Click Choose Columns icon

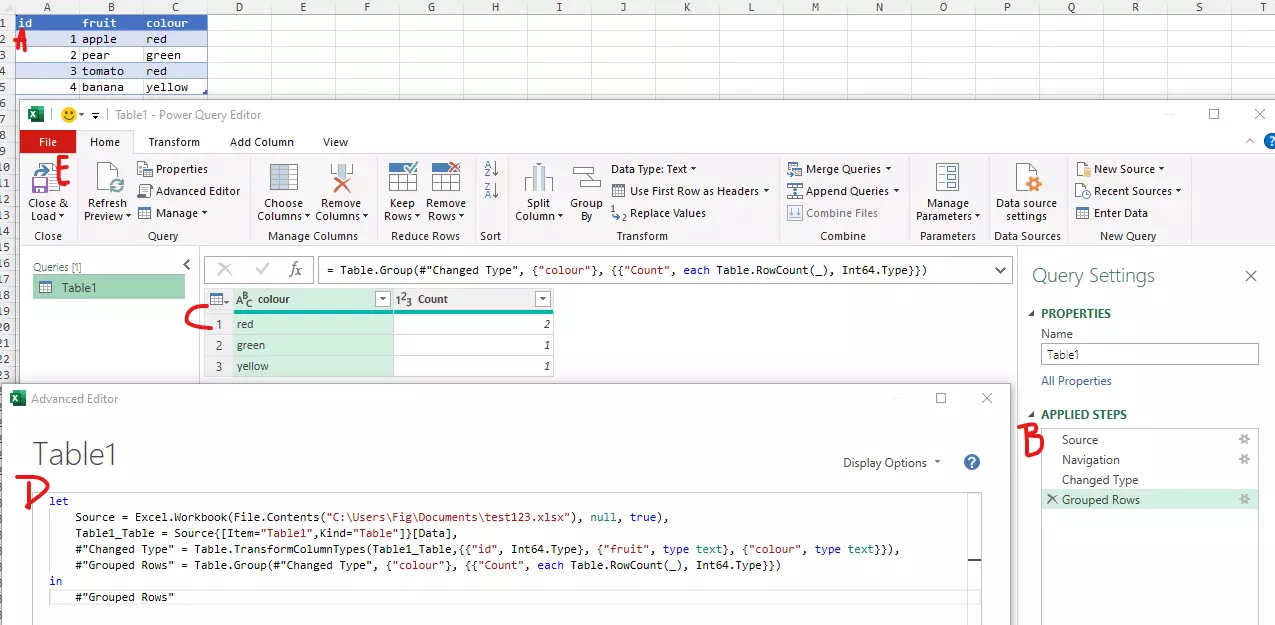pyautogui.click(x=284, y=178)
